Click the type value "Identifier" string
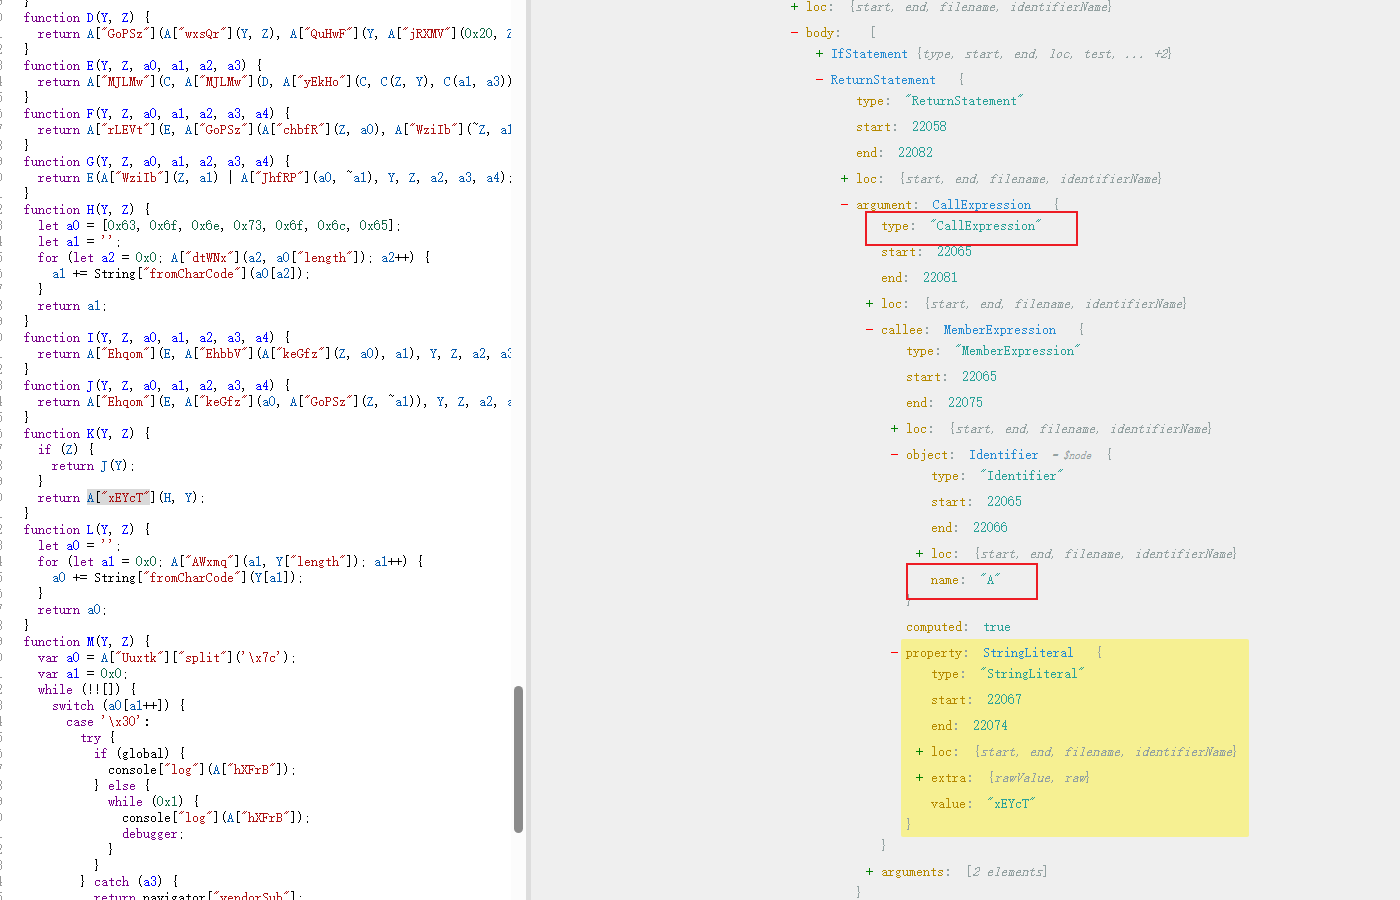Image resolution: width=1400 pixels, height=900 pixels. pos(1021,476)
